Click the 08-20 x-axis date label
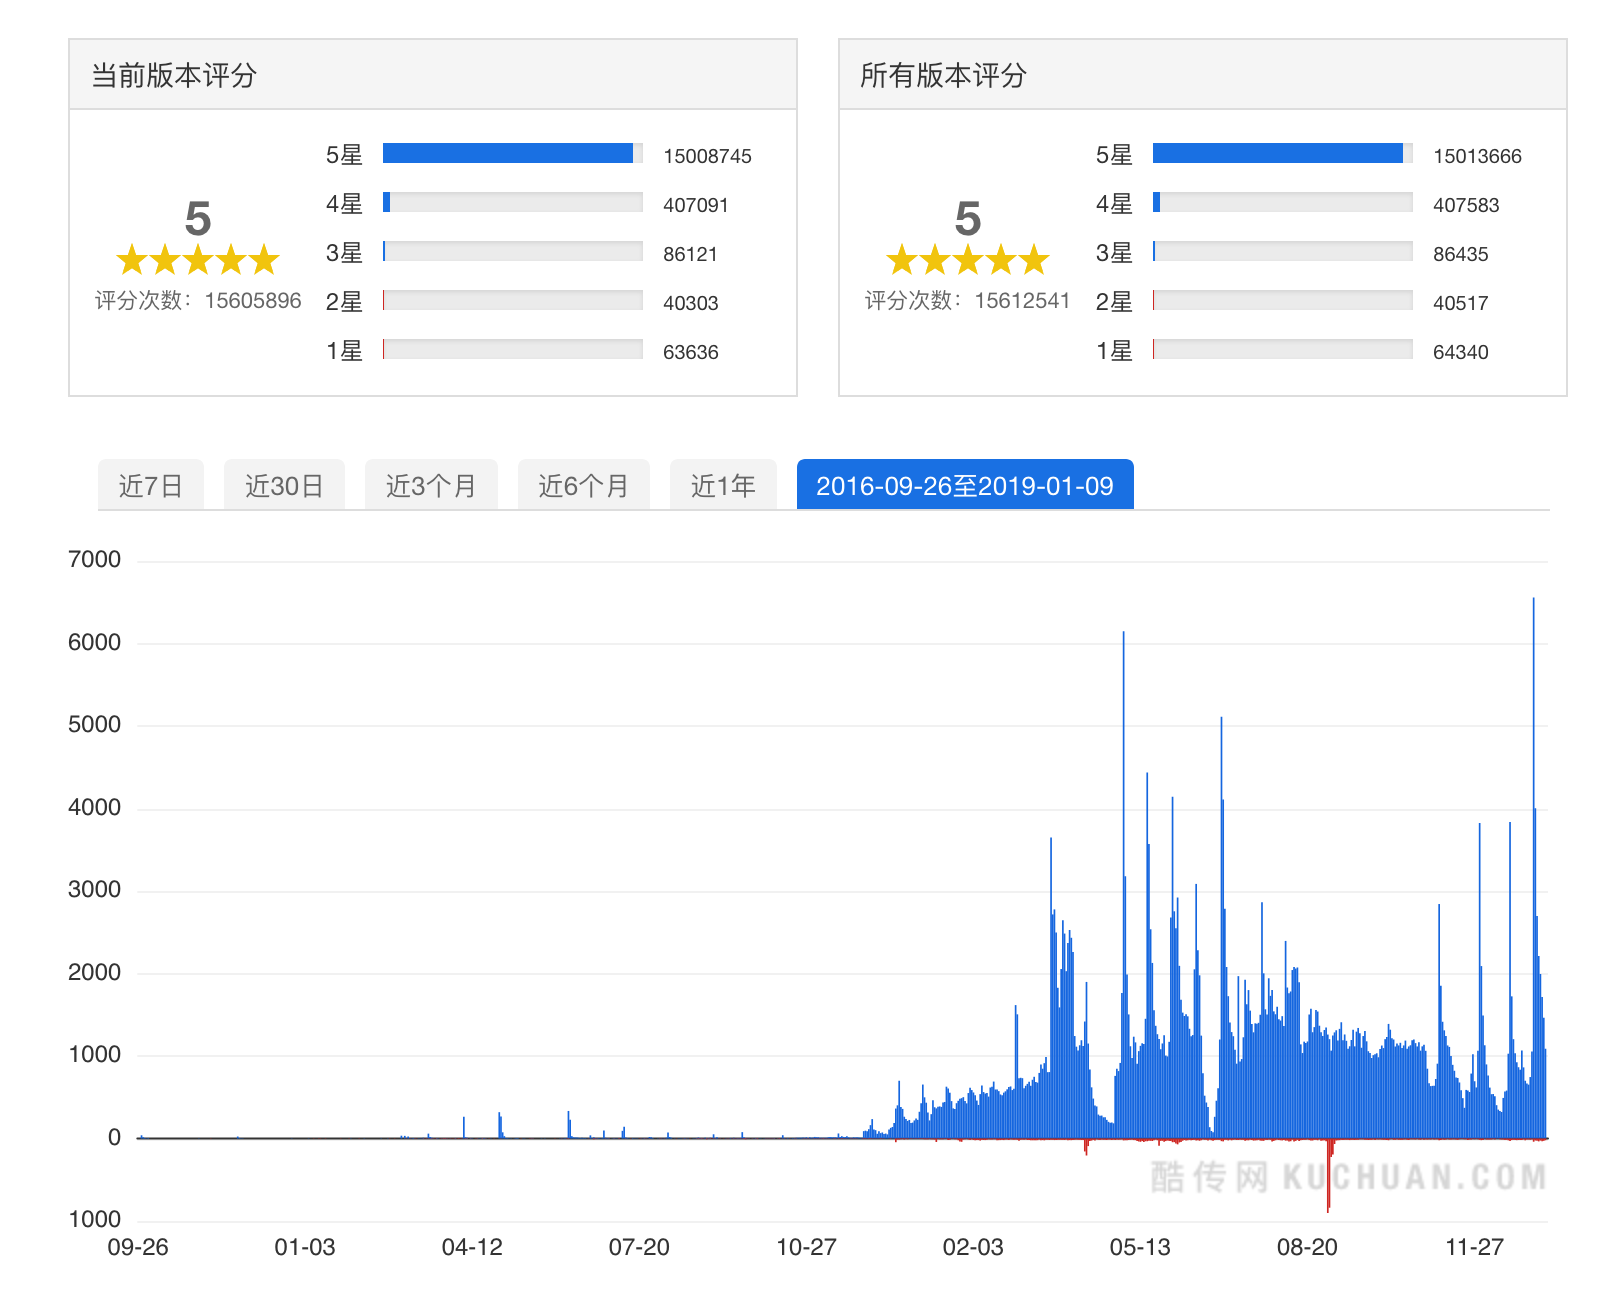The width and height of the screenshot is (1604, 1304). (x=1307, y=1247)
